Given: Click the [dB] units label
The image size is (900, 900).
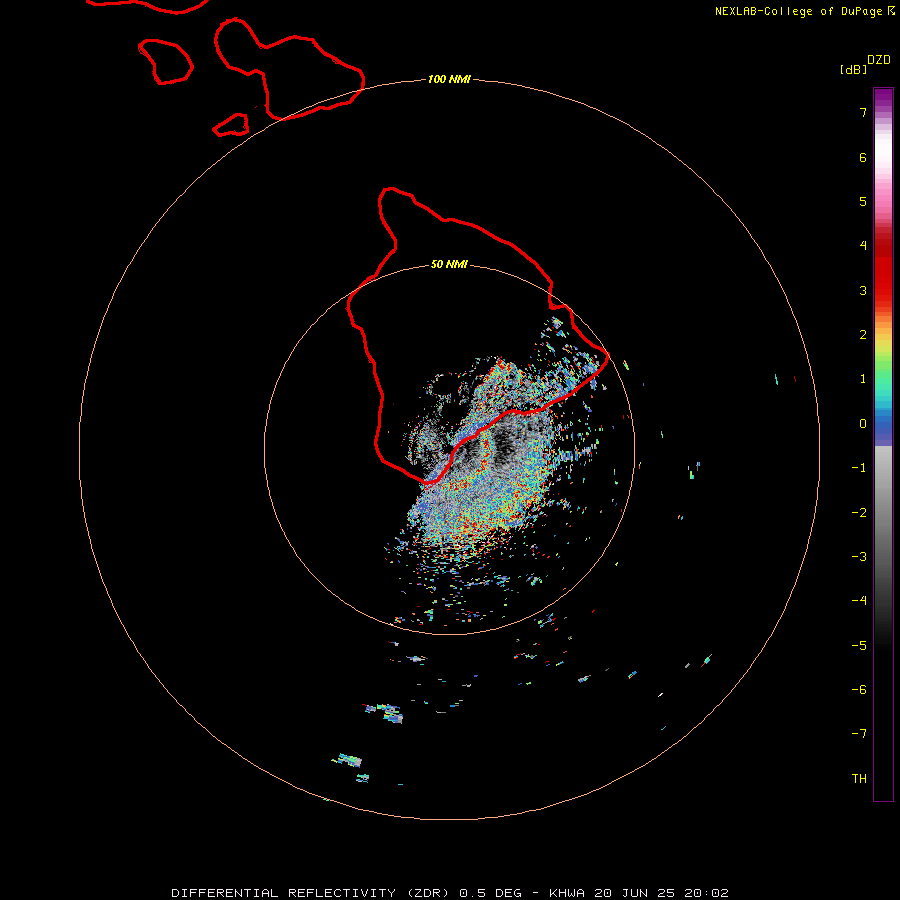Looking at the screenshot, I should pyautogui.click(x=854, y=69).
